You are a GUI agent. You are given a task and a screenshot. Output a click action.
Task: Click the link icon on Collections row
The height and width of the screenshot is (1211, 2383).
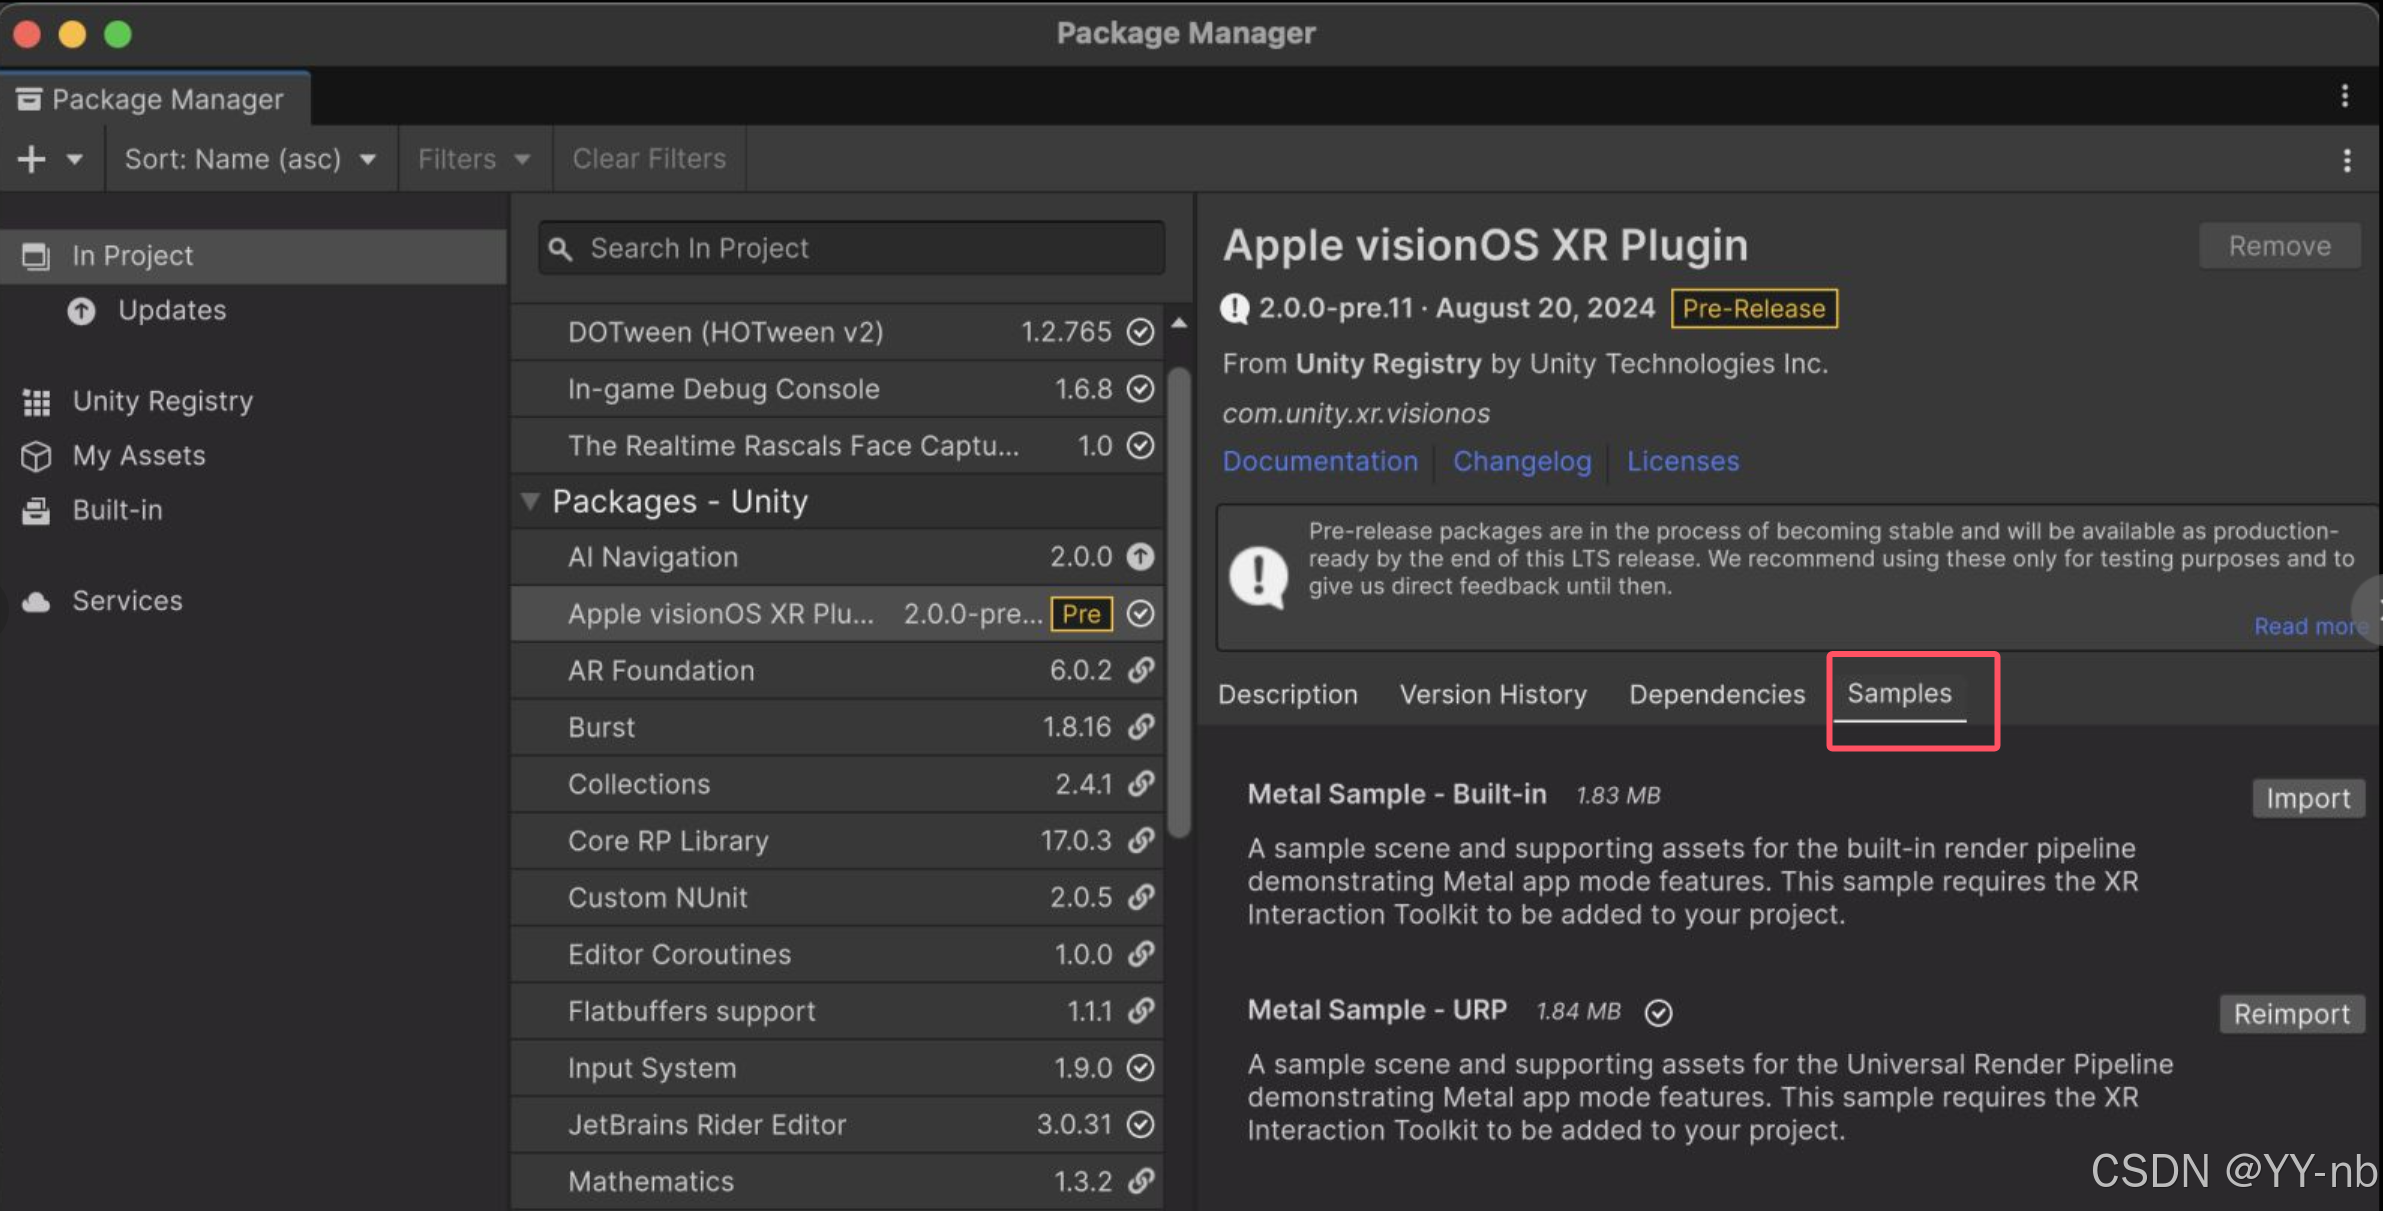[1141, 784]
